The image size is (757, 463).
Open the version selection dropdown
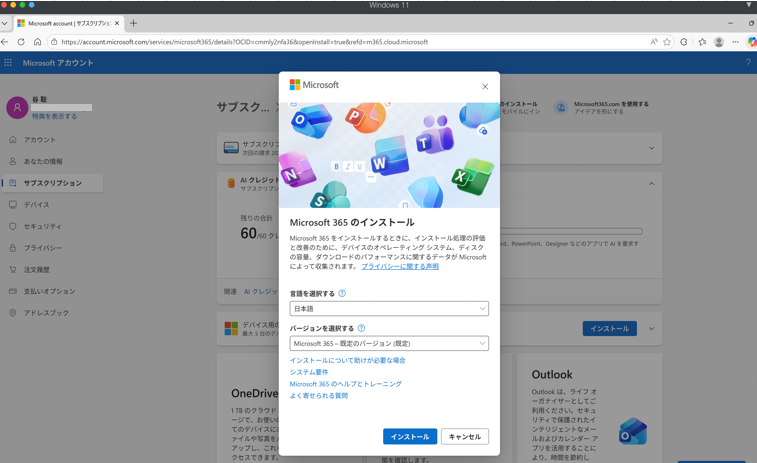pyautogui.click(x=389, y=343)
